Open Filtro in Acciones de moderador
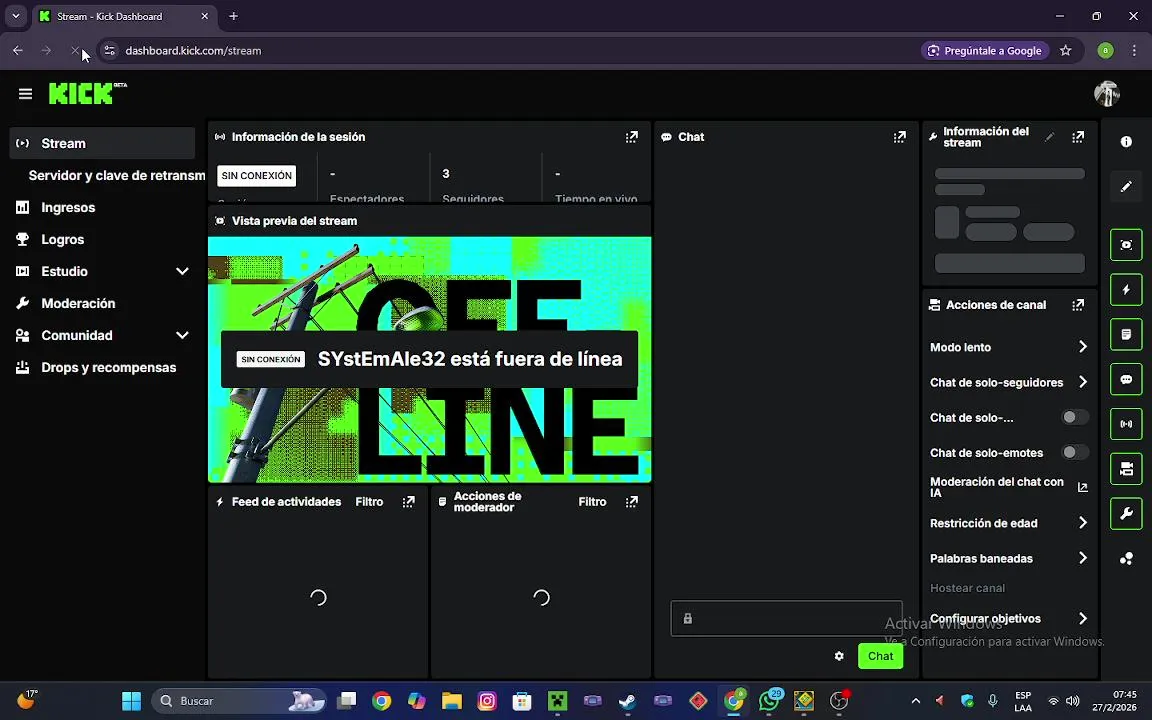The height and width of the screenshot is (720, 1152). pyautogui.click(x=592, y=502)
